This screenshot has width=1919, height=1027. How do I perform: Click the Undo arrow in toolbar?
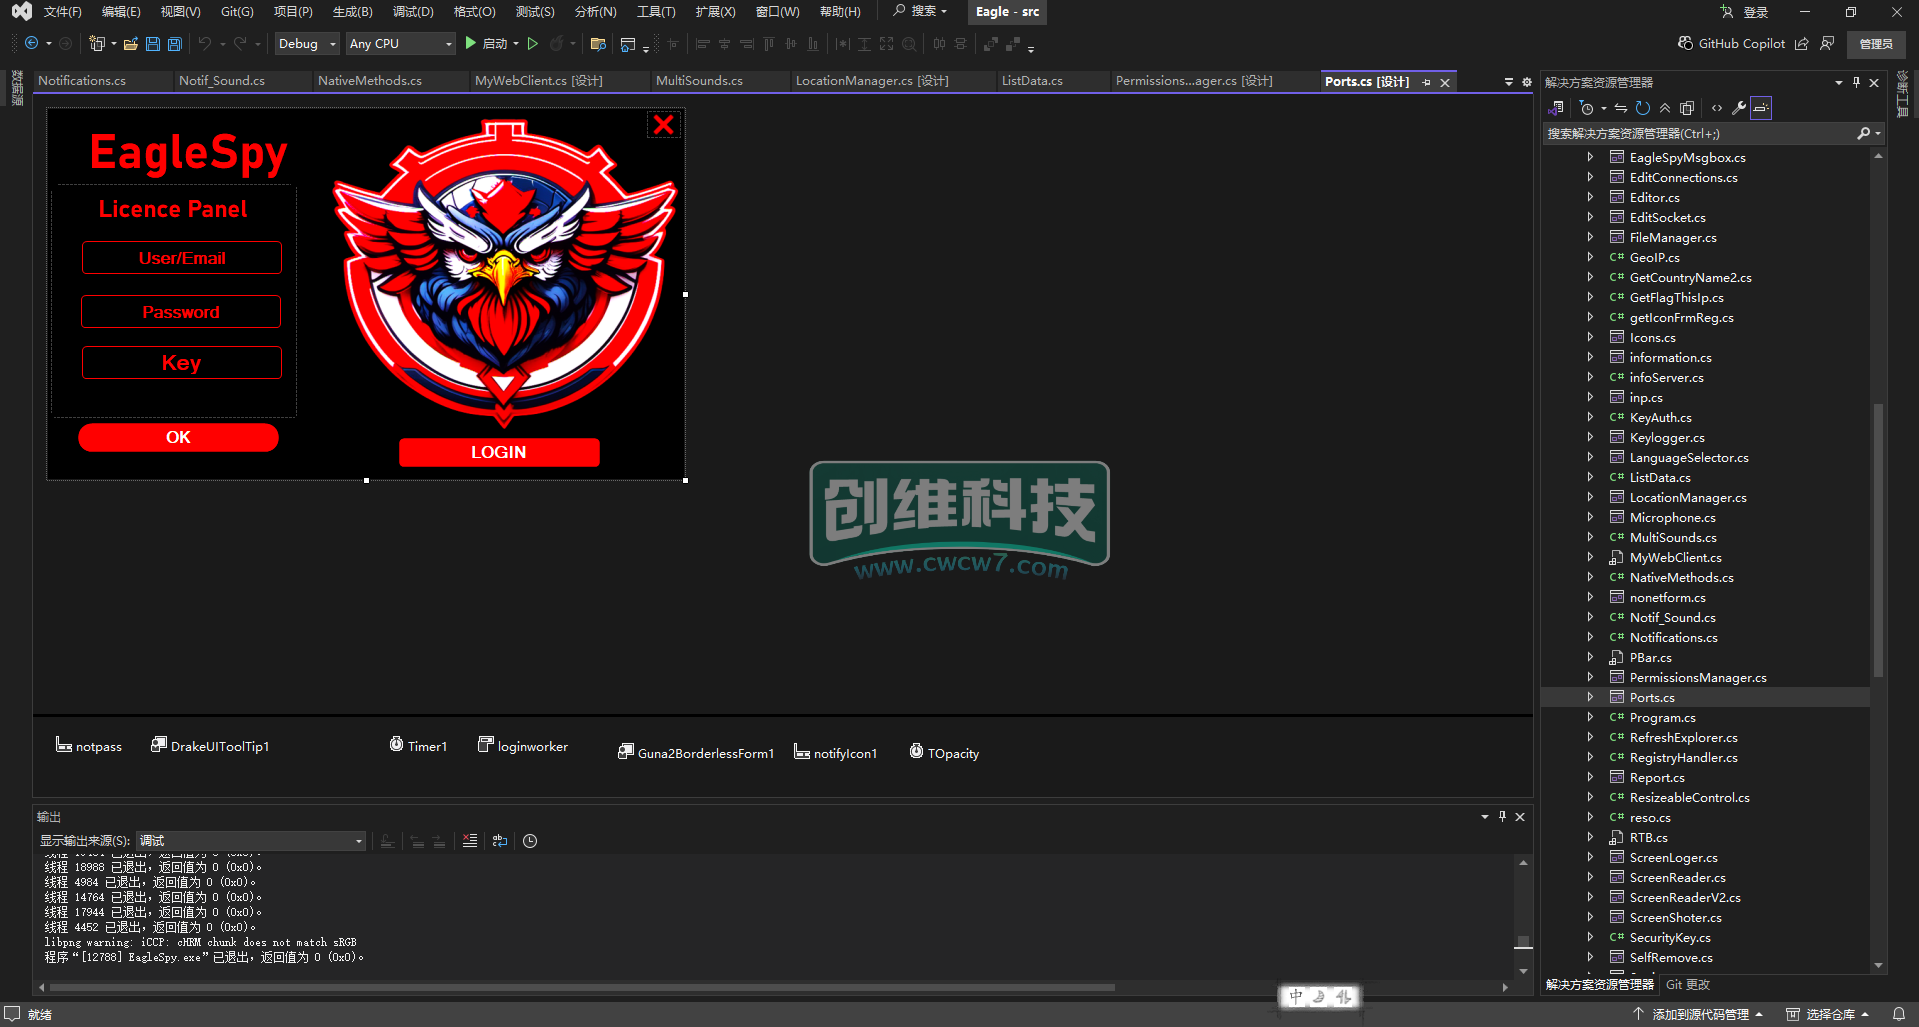[205, 44]
